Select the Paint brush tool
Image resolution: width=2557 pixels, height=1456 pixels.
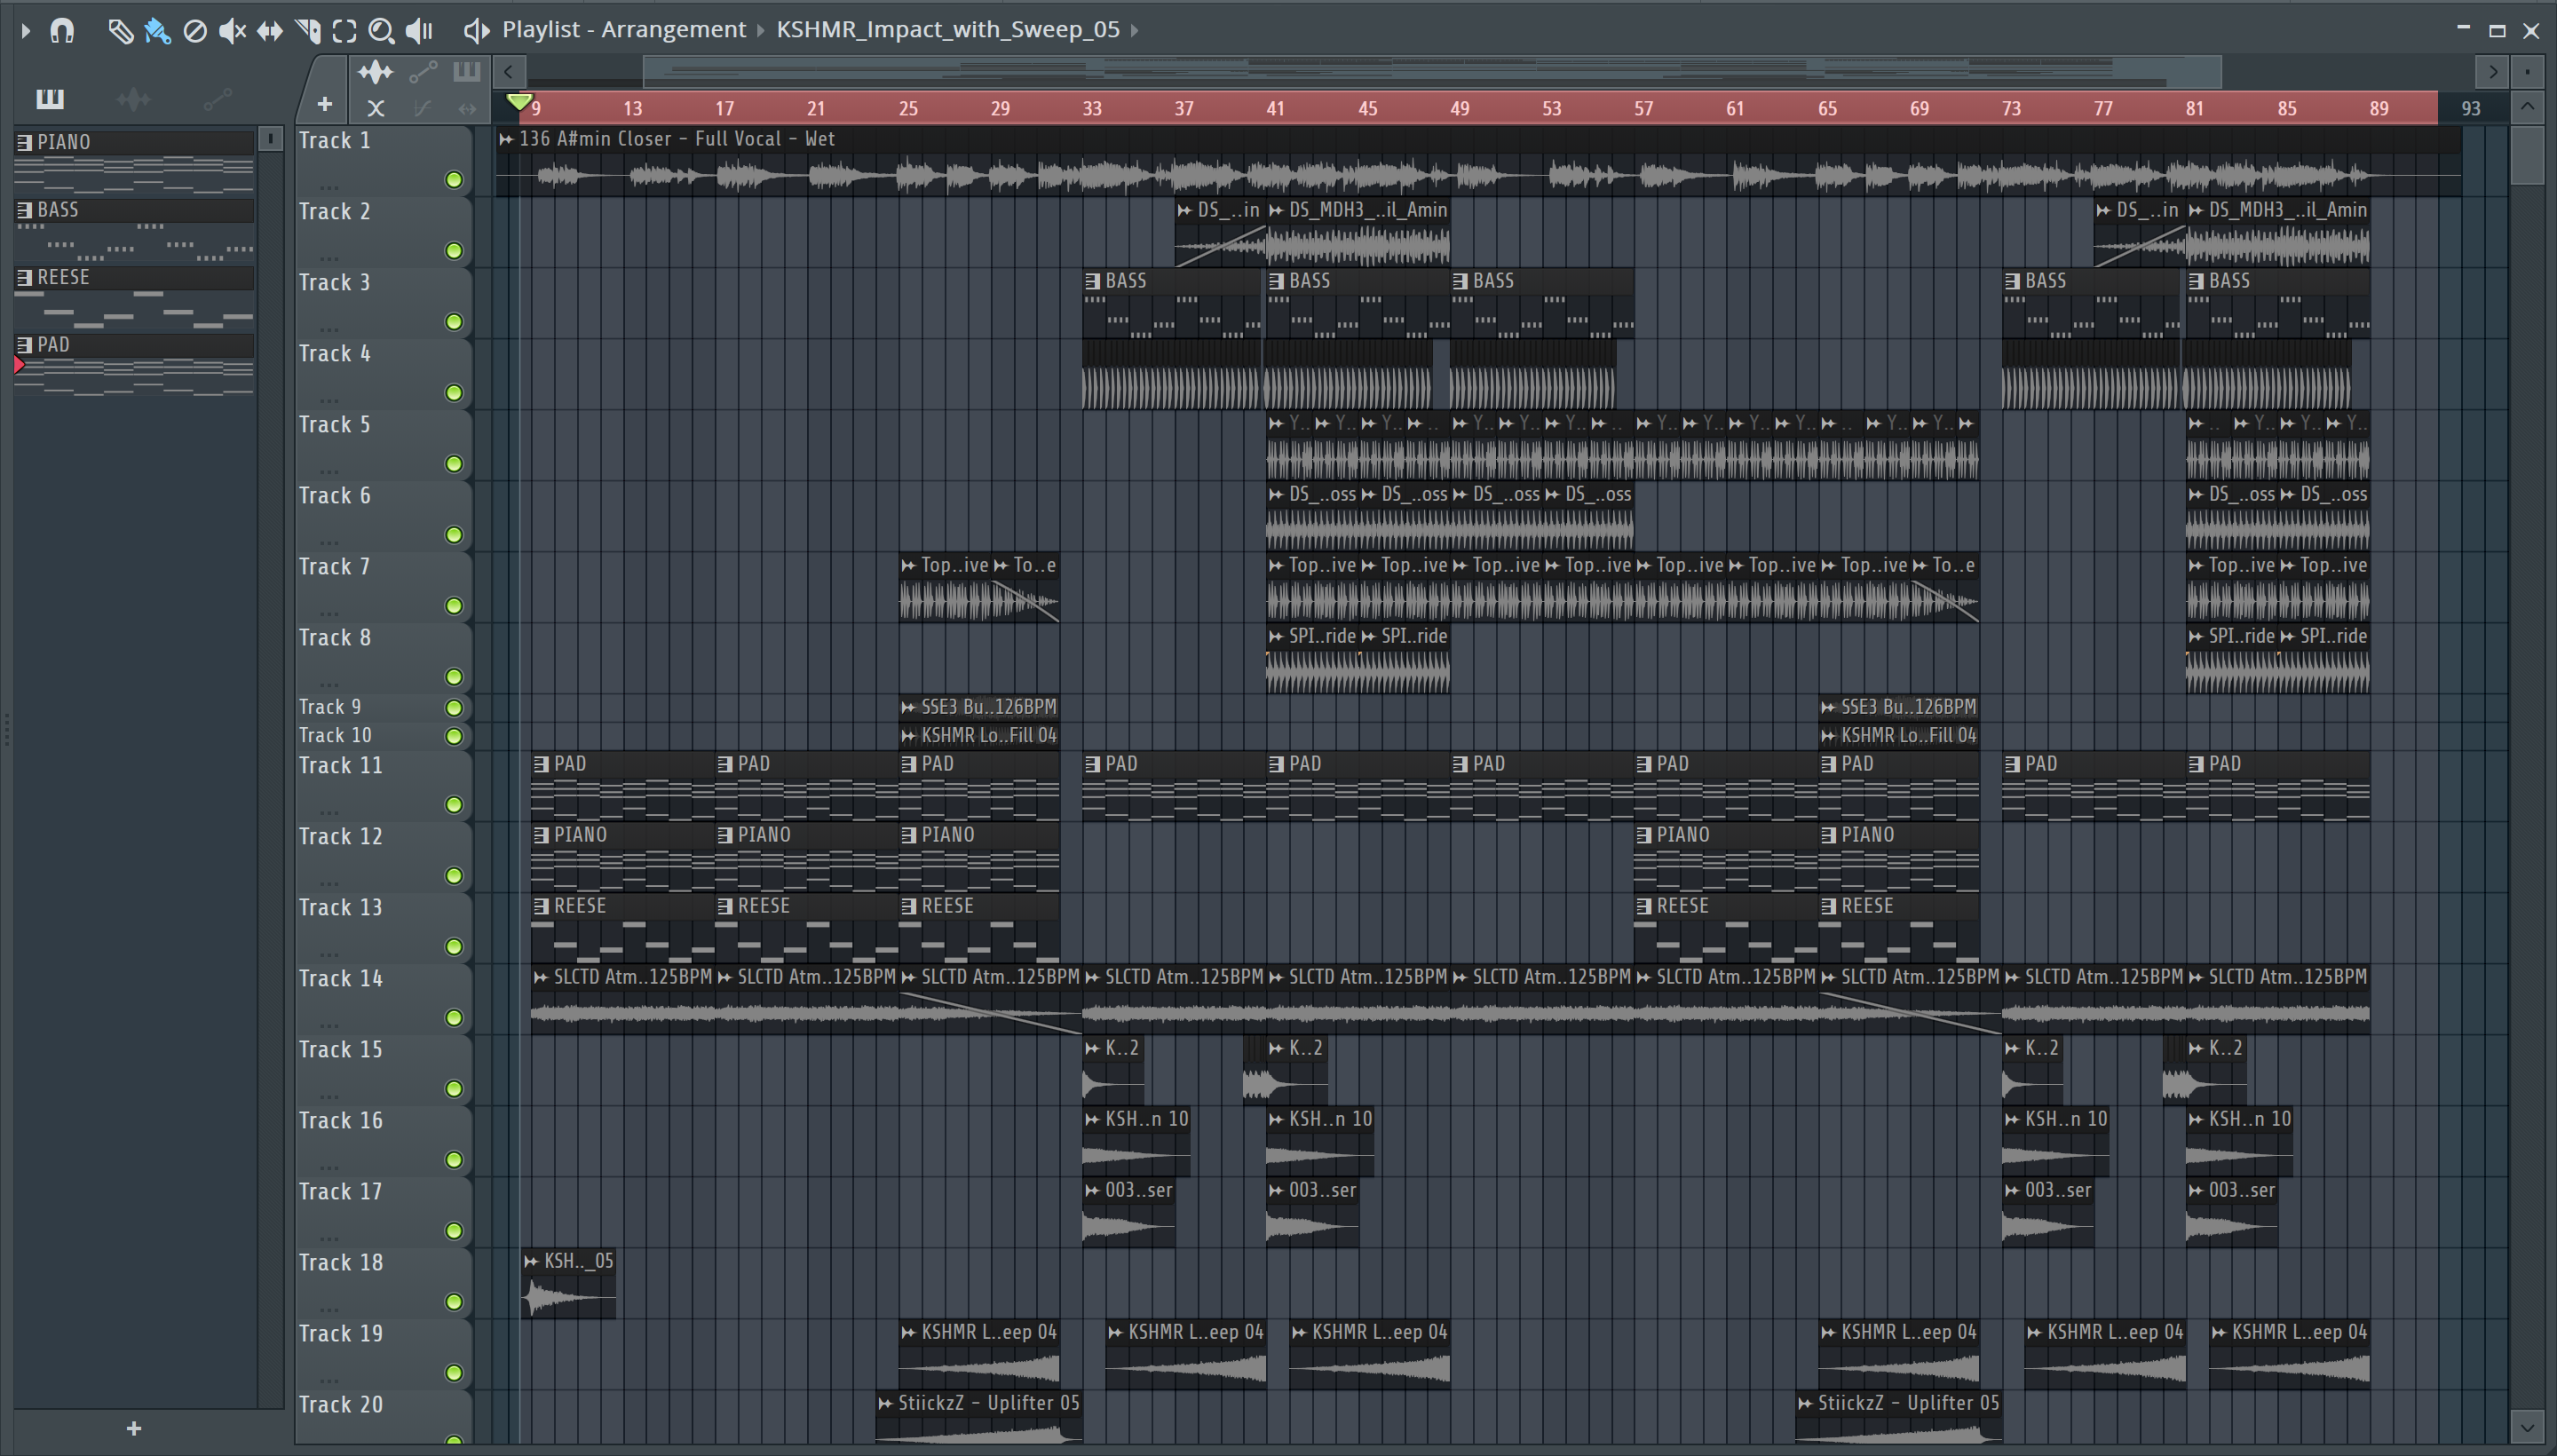(157, 31)
